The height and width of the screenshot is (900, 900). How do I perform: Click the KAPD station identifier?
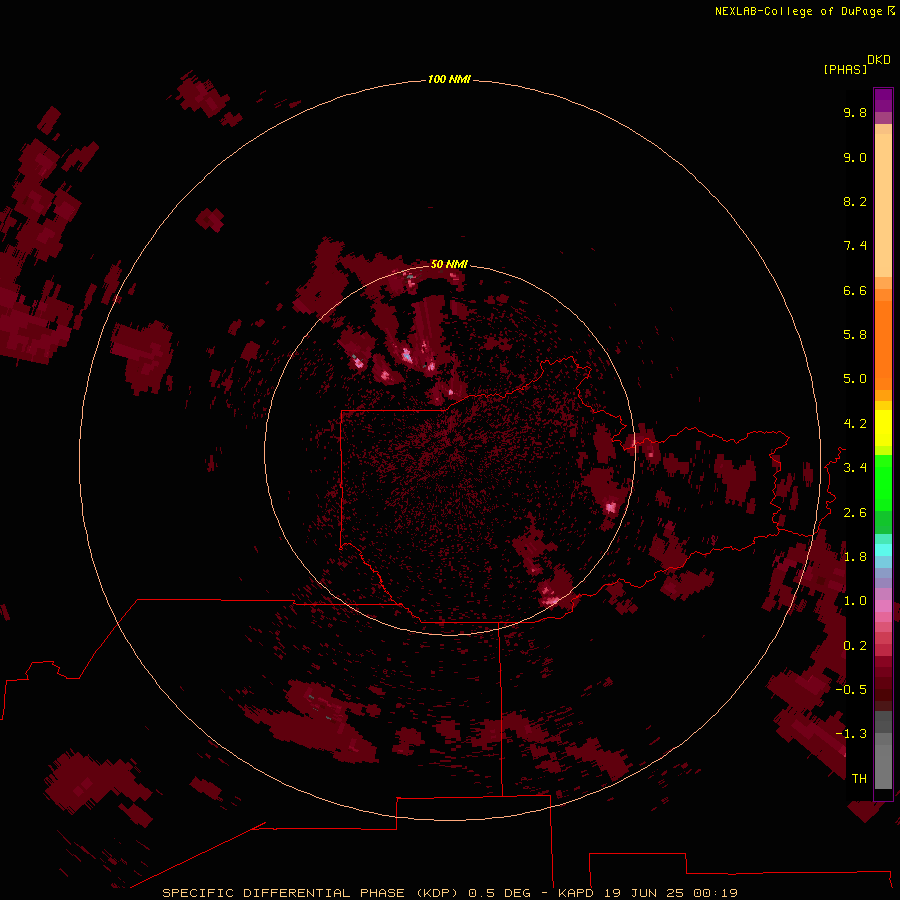(x=576, y=893)
